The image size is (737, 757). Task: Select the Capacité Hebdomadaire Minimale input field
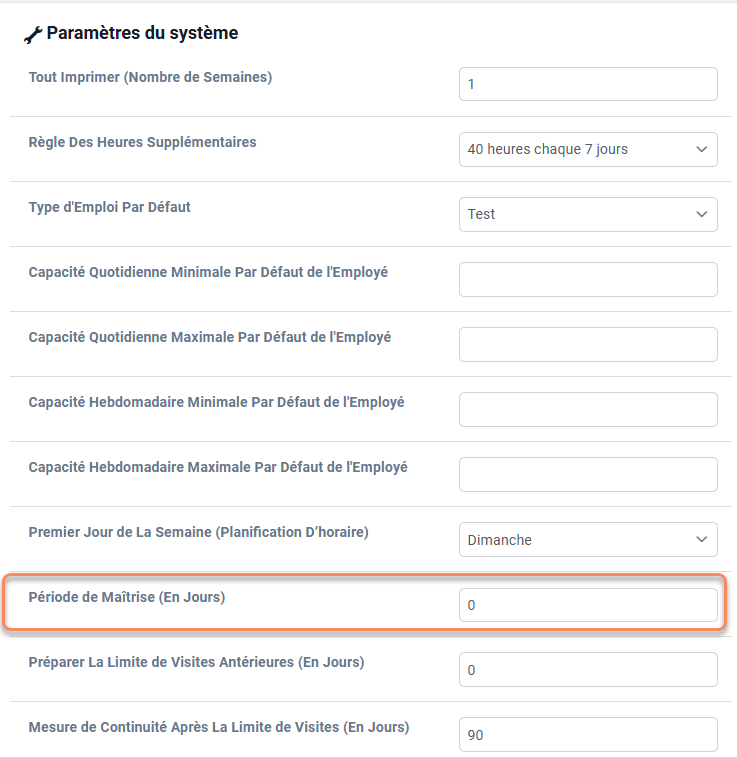588,409
